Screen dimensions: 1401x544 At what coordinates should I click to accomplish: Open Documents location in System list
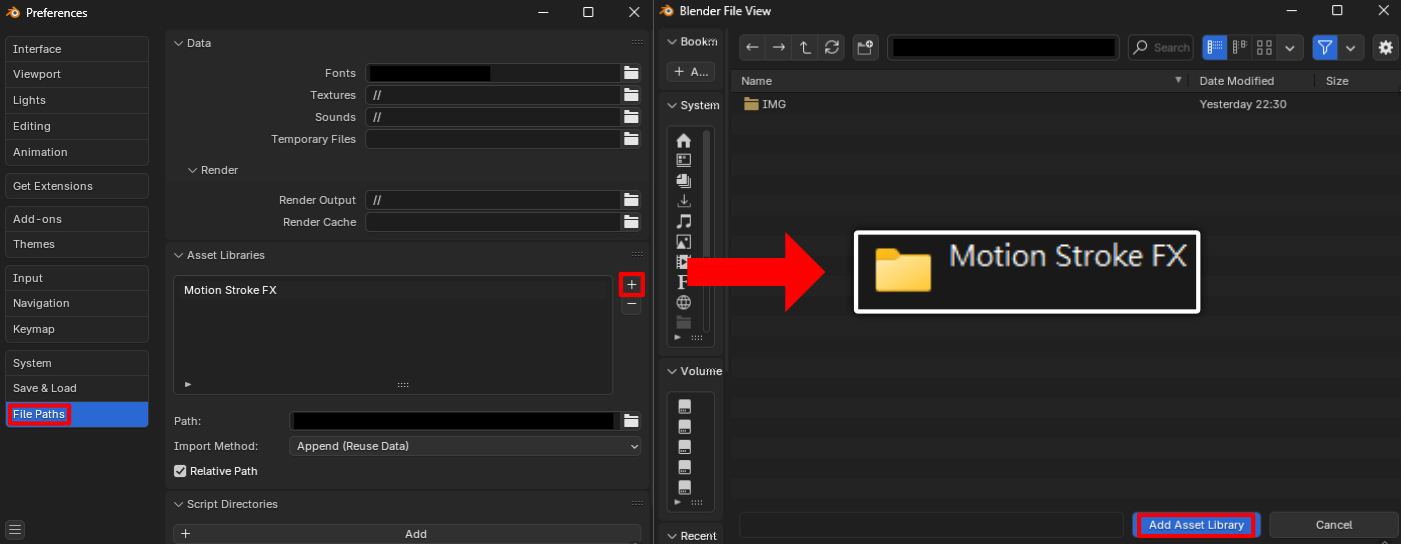pyautogui.click(x=684, y=181)
